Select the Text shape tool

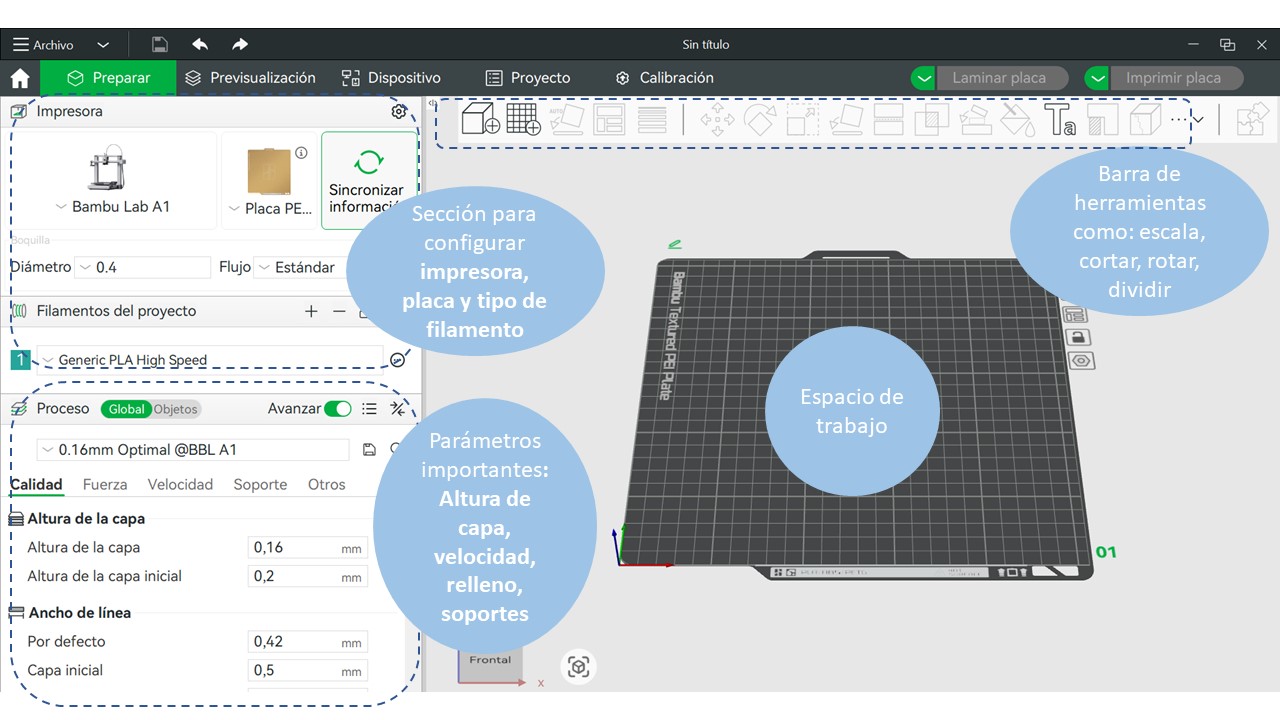[x=1059, y=120]
